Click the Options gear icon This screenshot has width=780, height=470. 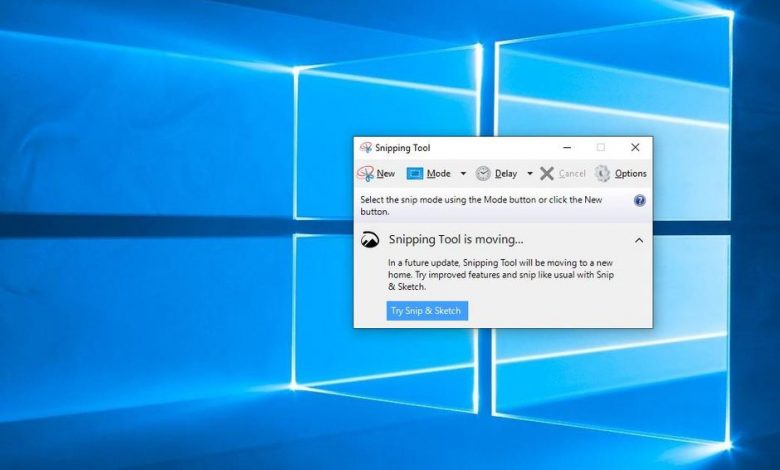pos(602,173)
